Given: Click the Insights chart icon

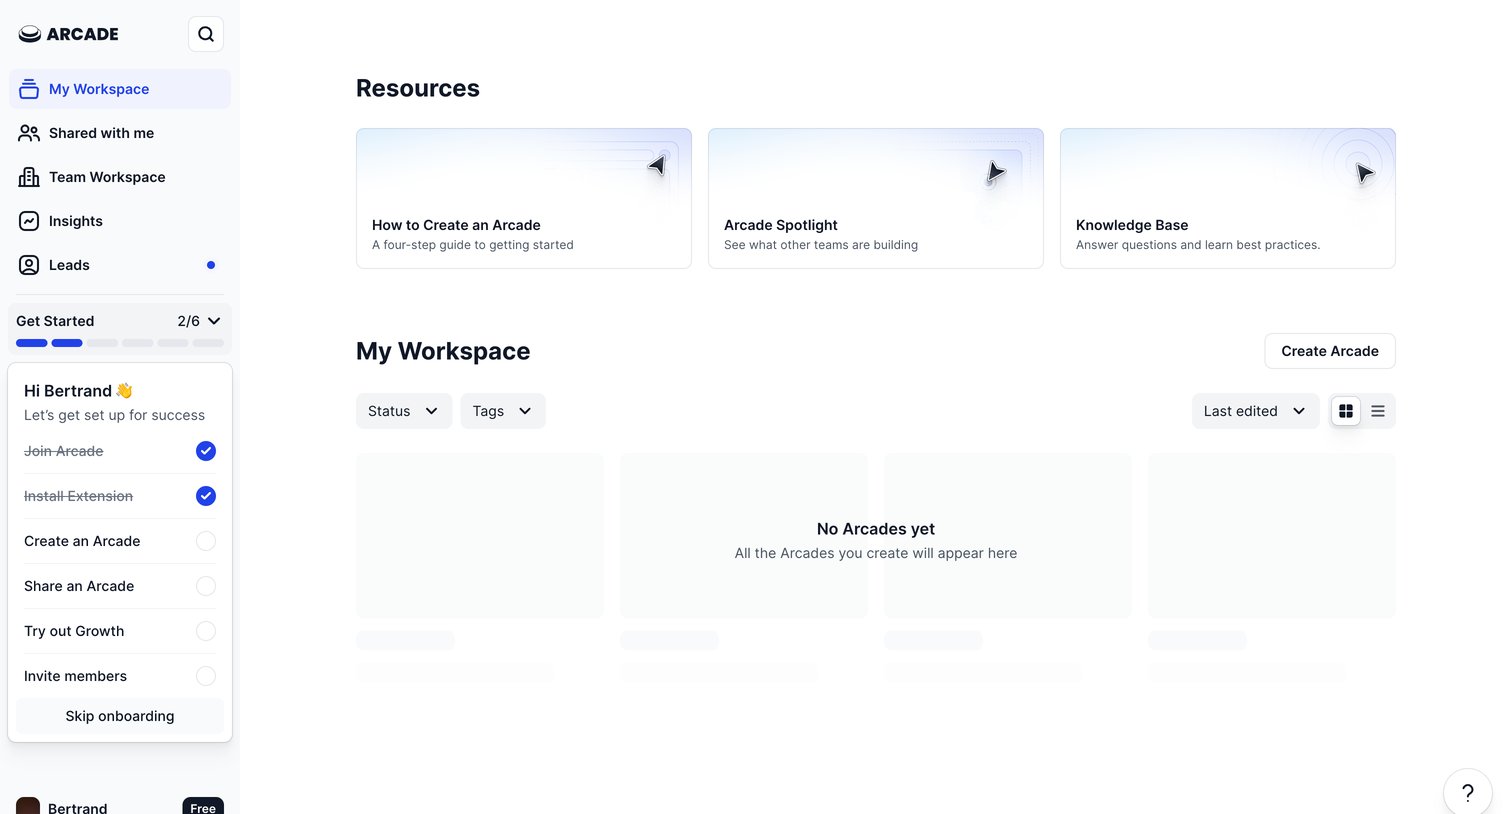Looking at the screenshot, I should coord(29,221).
